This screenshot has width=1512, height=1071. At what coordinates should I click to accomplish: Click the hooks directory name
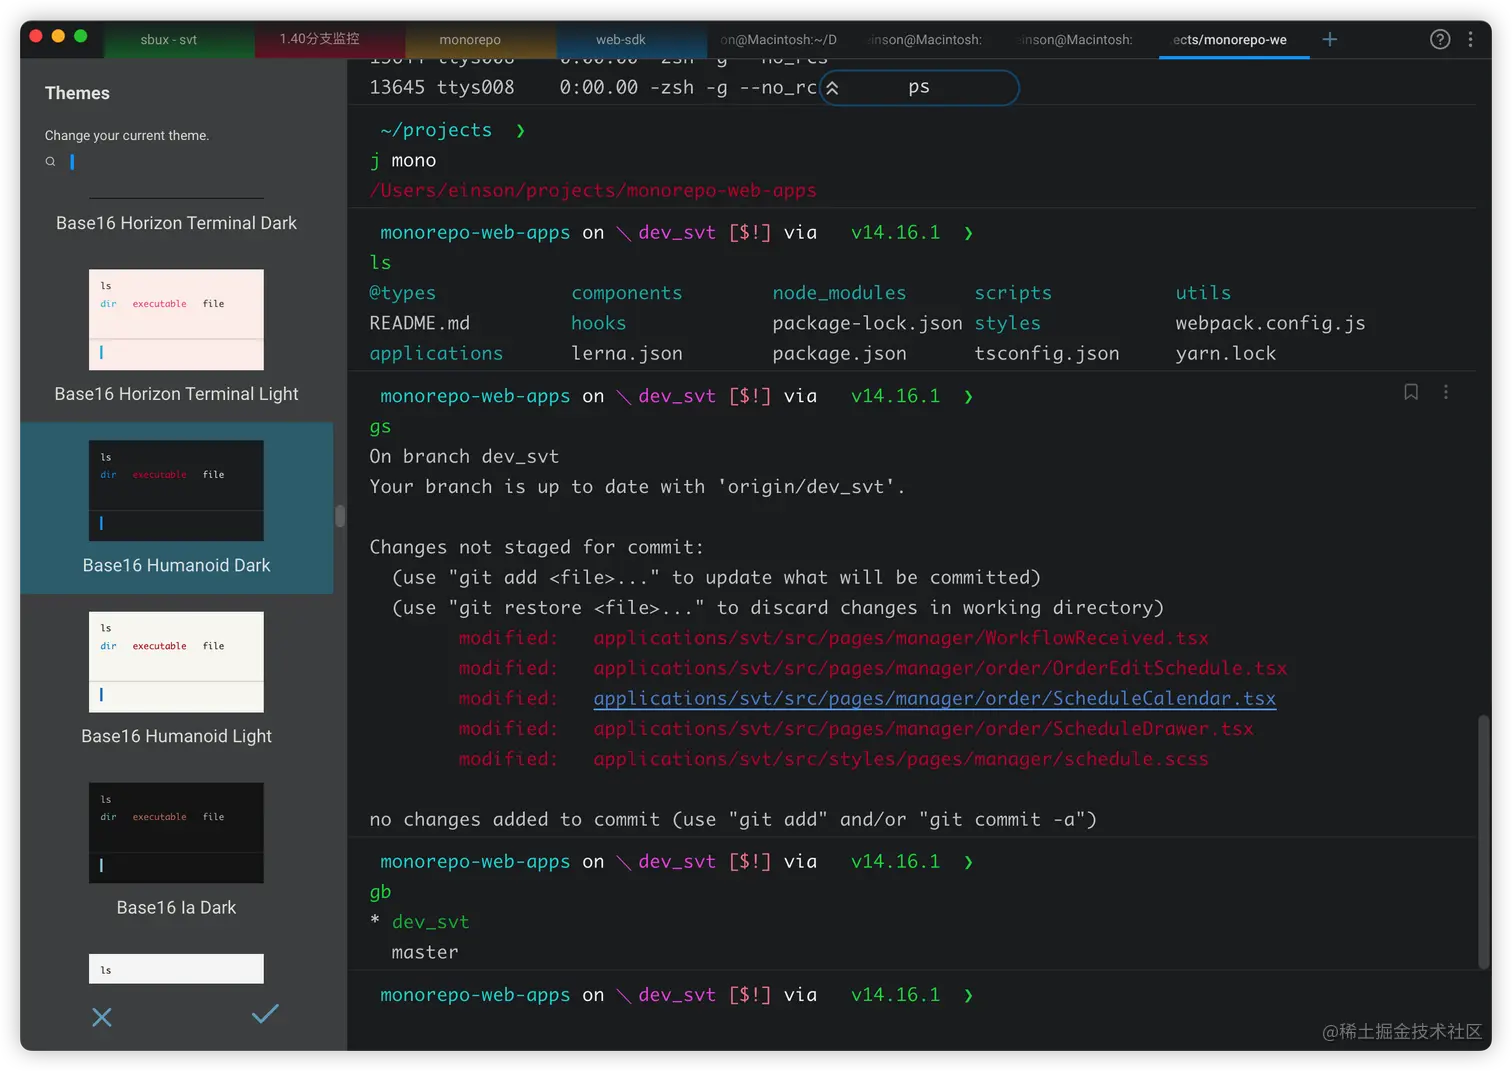coord(598,323)
